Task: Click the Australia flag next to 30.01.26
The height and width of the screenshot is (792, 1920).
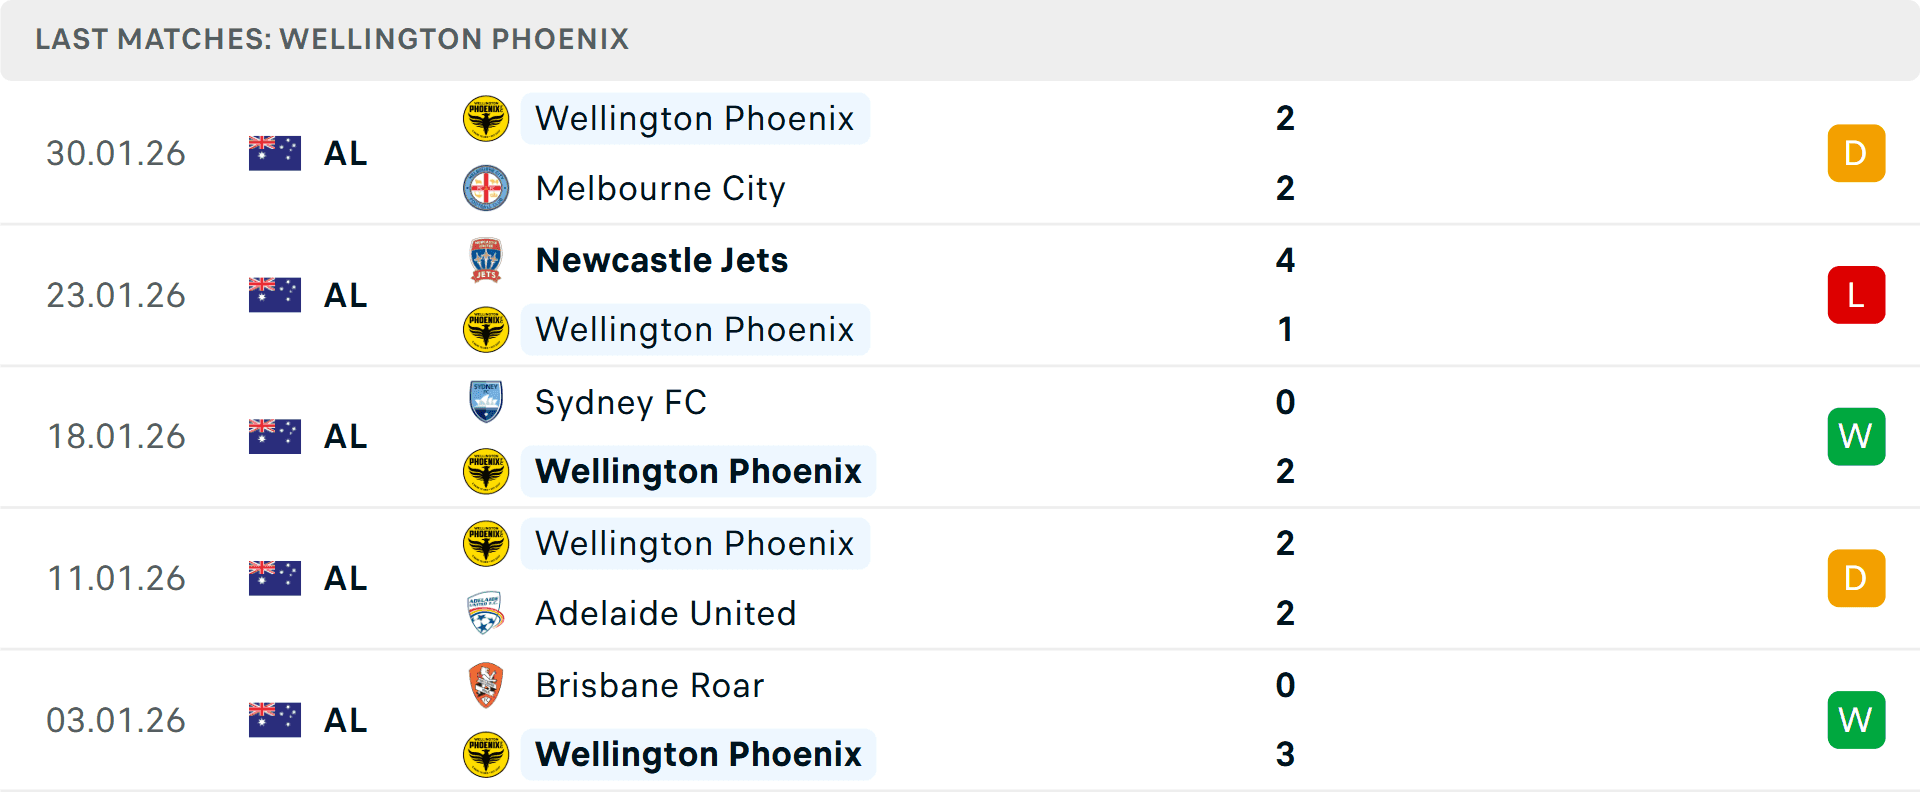Action: 274,152
